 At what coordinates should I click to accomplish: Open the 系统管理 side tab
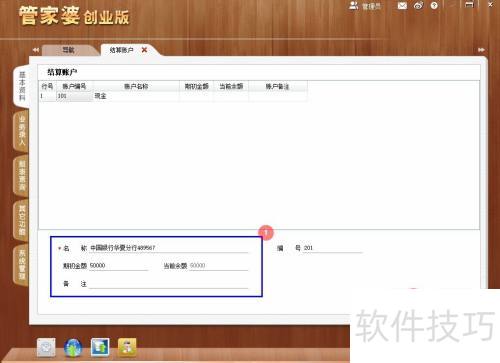pyautogui.click(x=22, y=265)
